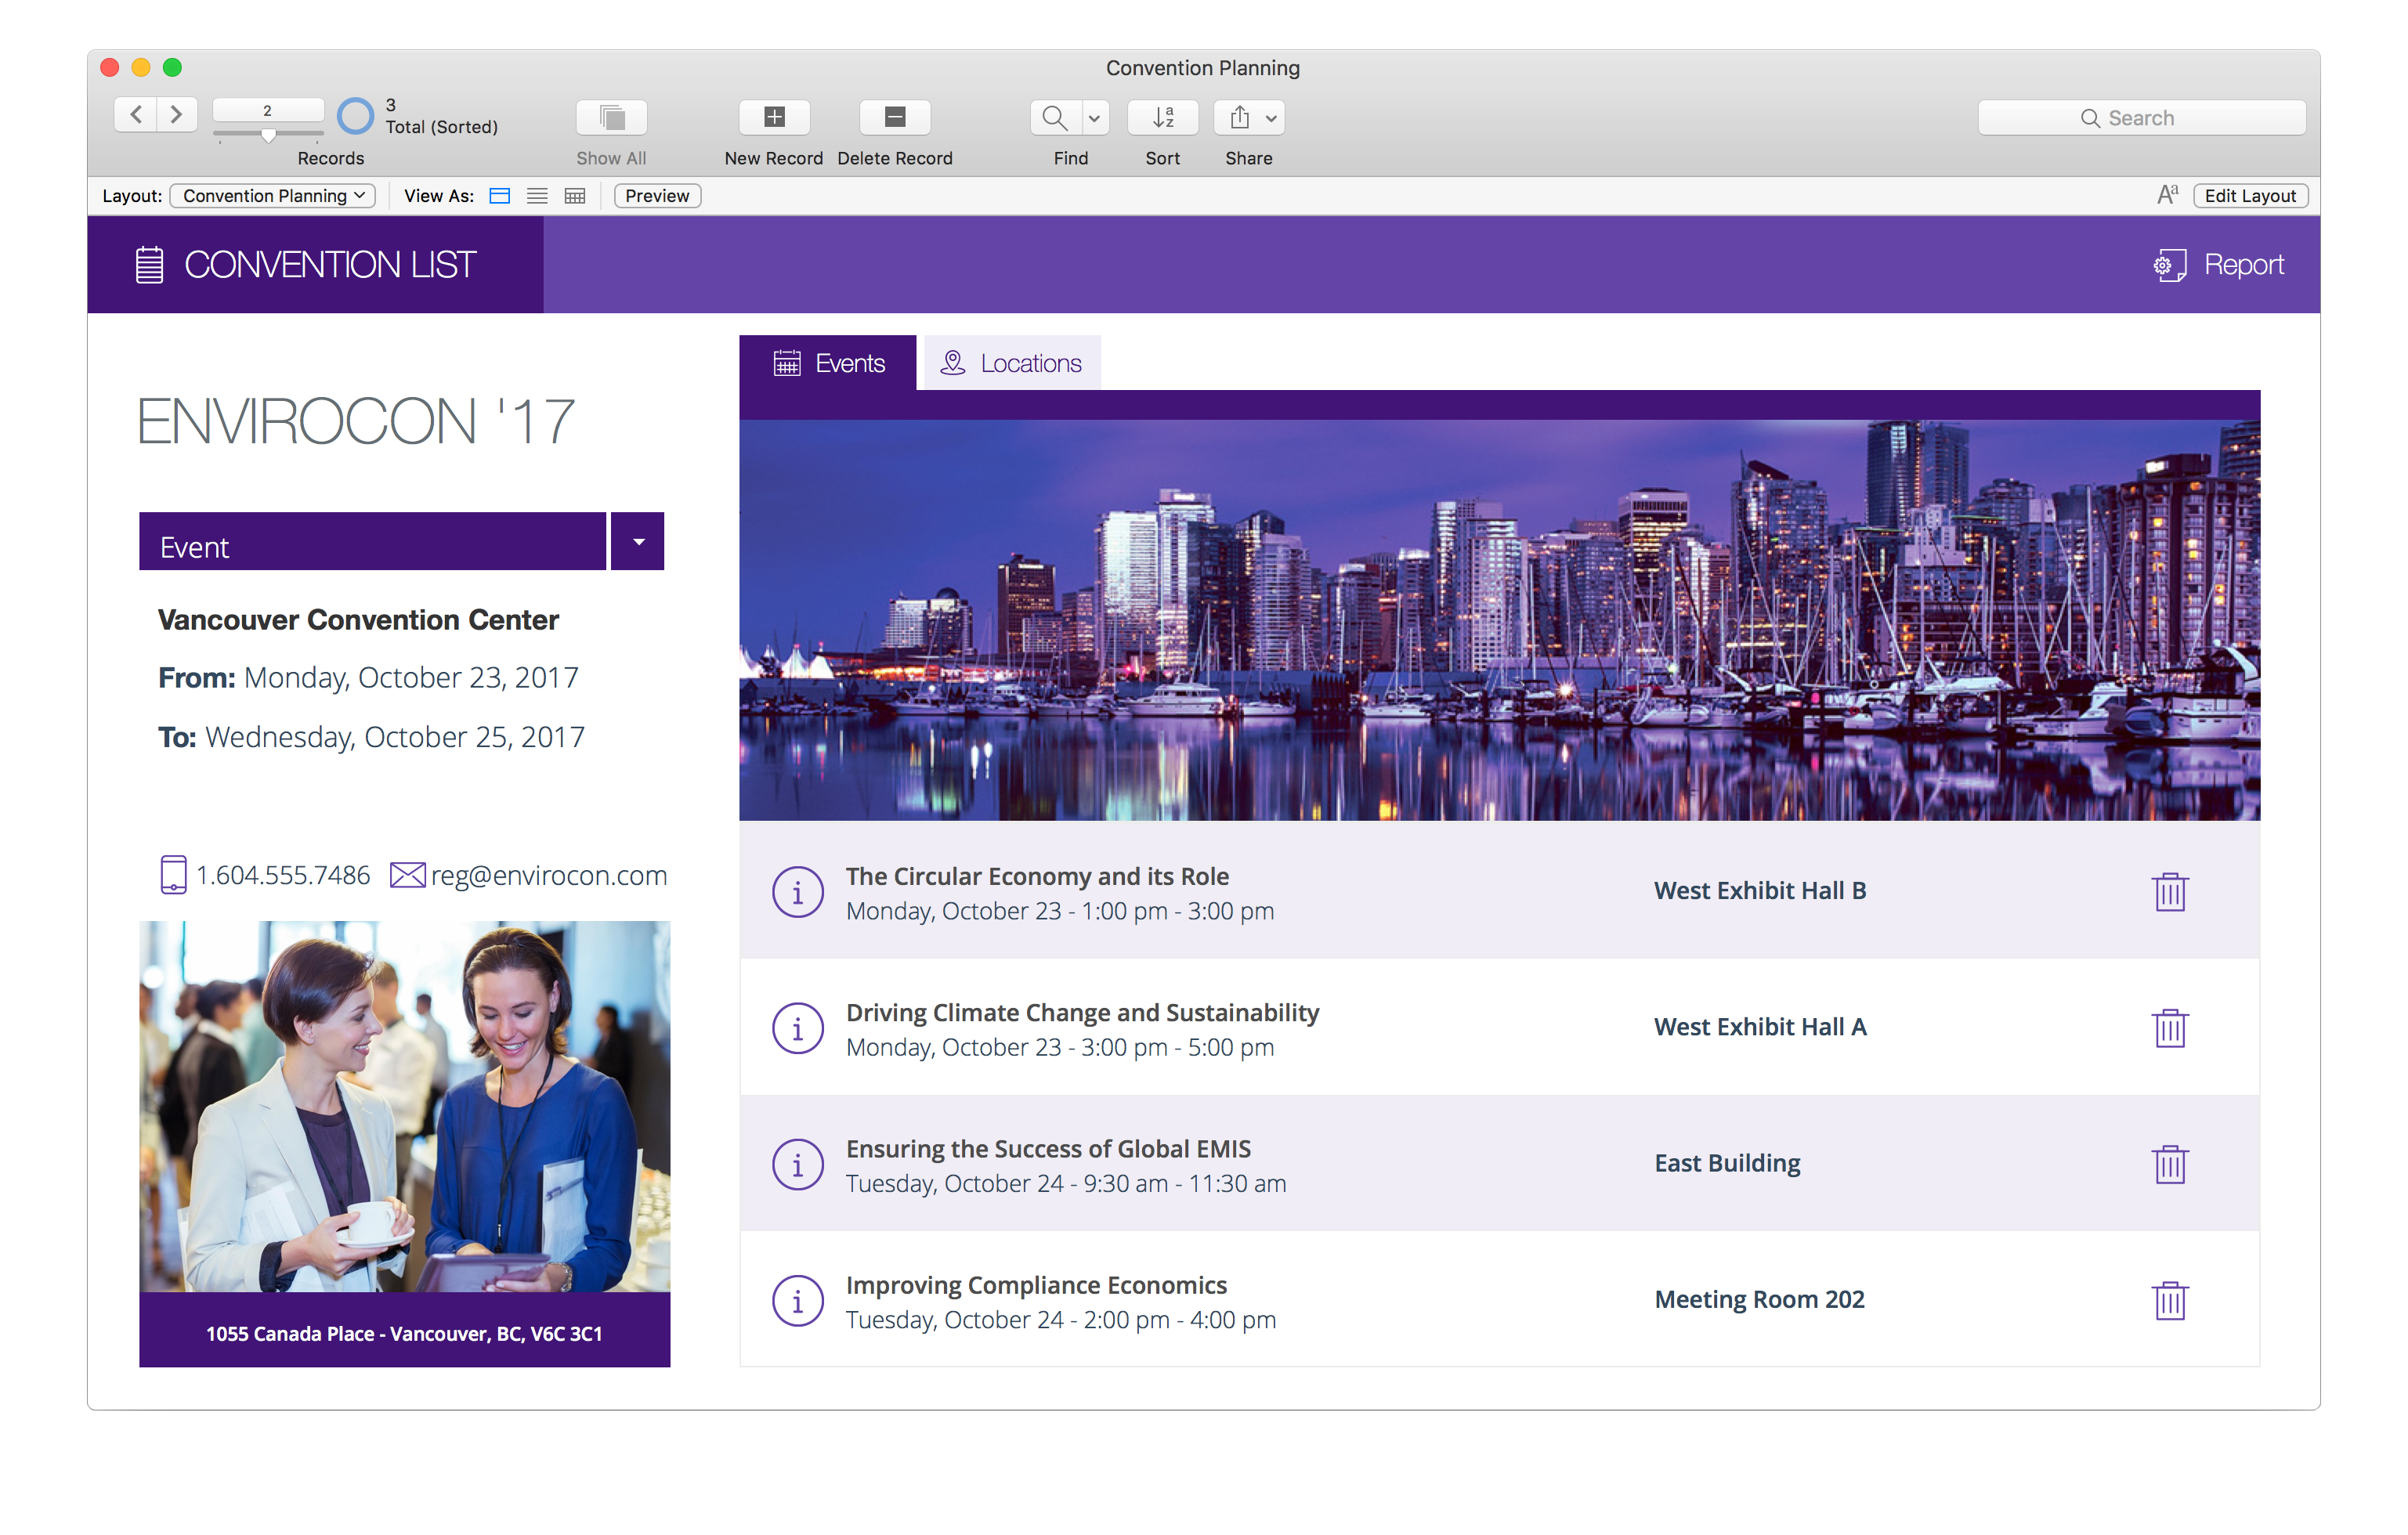Create a new record using New Record
The image size is (2408, 1535).
(774, 117)
